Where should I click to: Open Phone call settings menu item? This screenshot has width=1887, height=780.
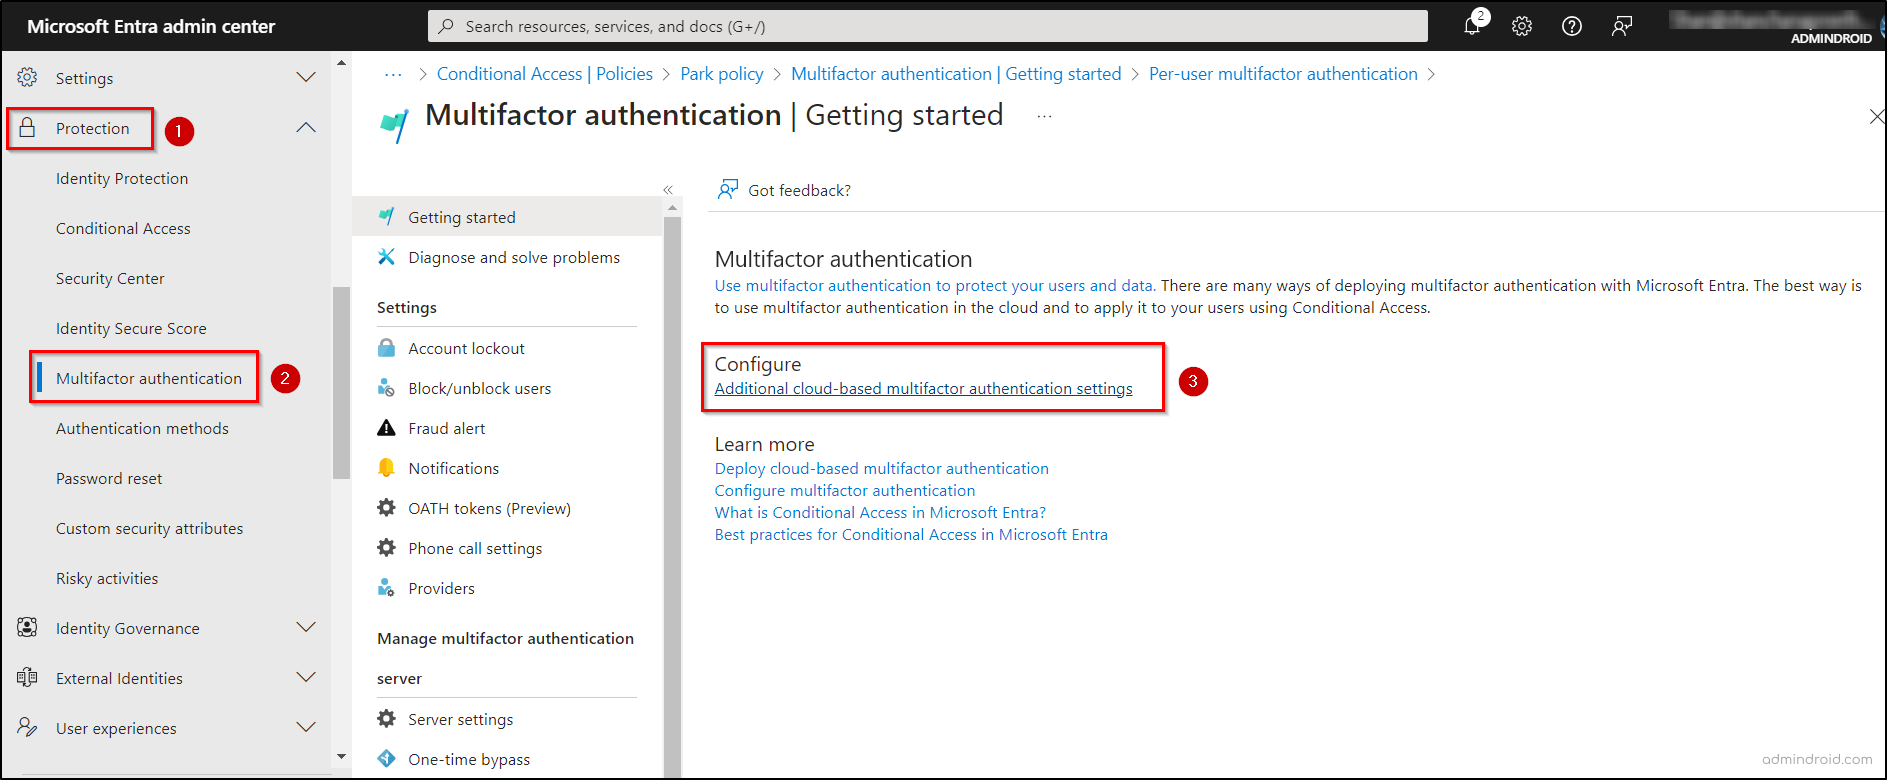[475, 548]
